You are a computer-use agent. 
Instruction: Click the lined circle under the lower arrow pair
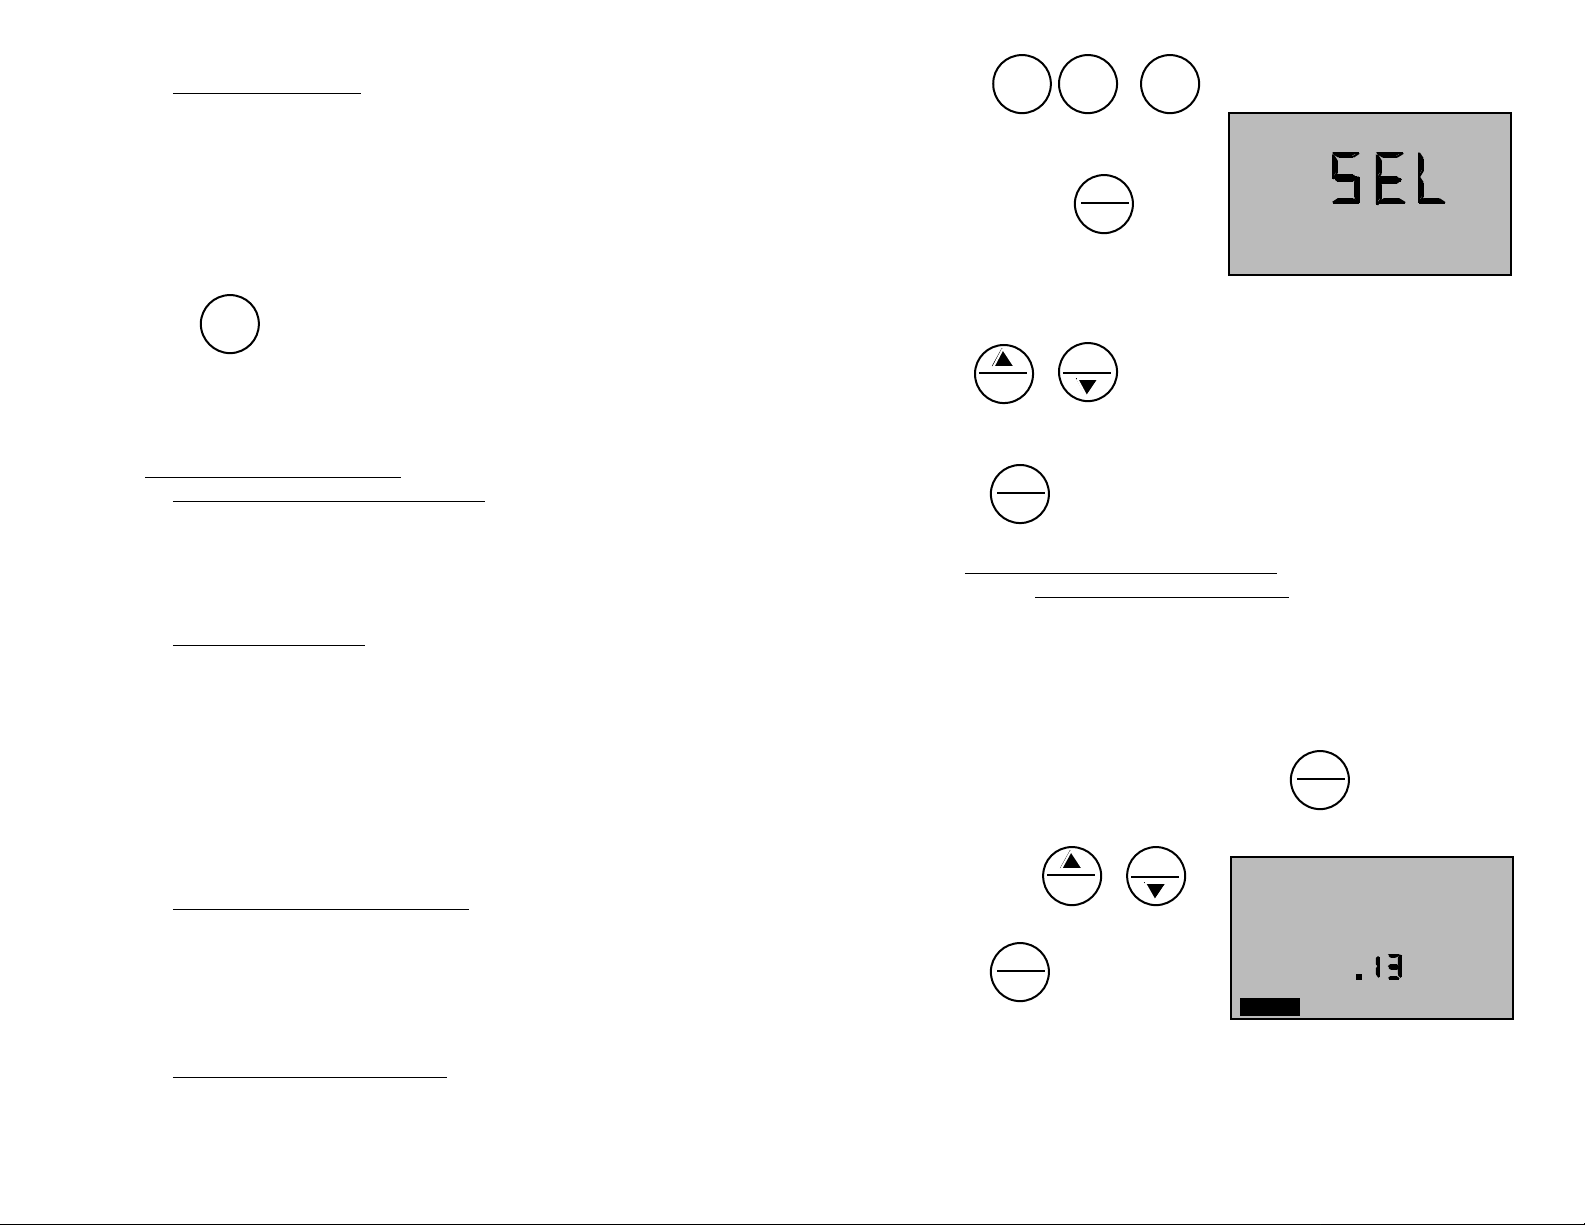tap(1020, 972)
